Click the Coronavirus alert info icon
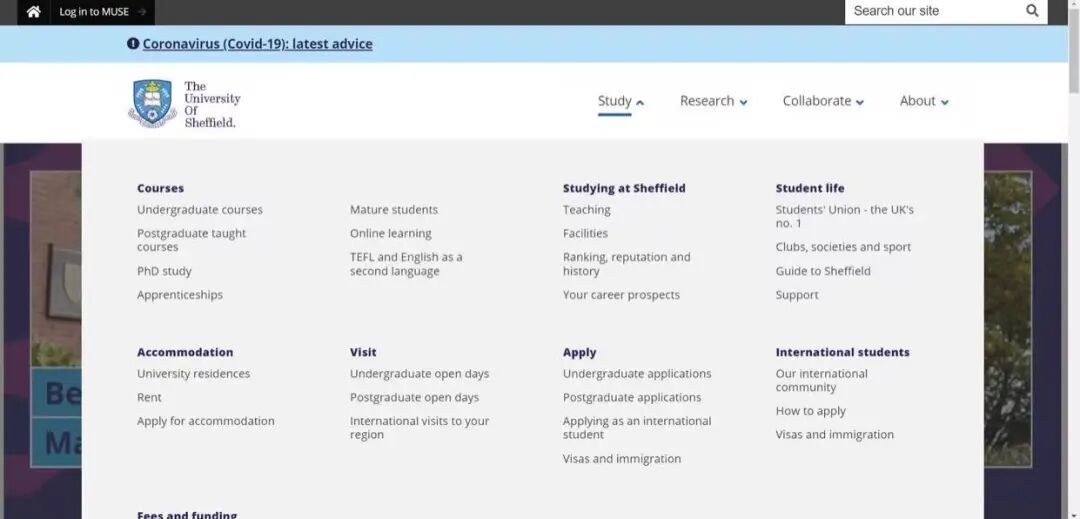 coord(133,44)
